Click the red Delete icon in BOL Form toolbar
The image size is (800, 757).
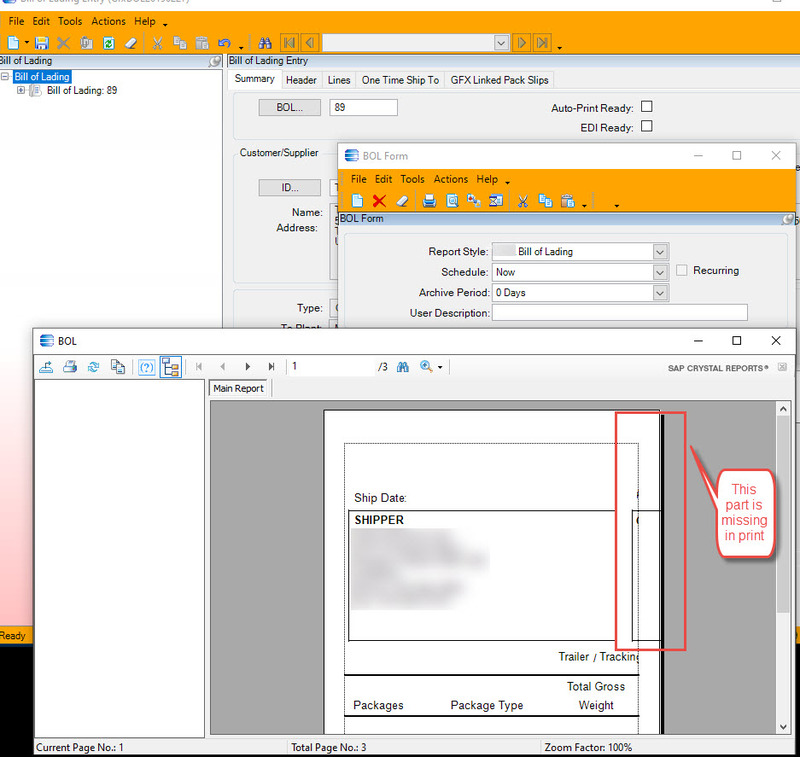380,202
